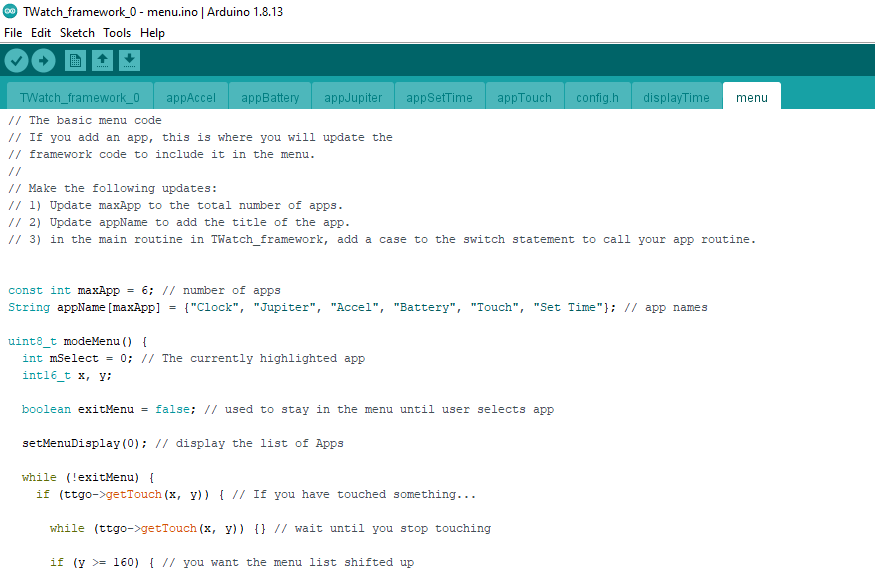875x572 pixels.
Task: Click the '3) in the main routine' comment
Action: pyautogui.click(x=382, y=239)
